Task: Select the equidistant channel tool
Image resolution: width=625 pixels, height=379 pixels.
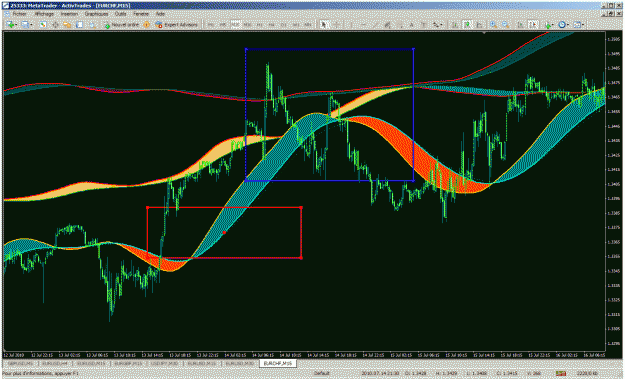Action: pos(387,25)
